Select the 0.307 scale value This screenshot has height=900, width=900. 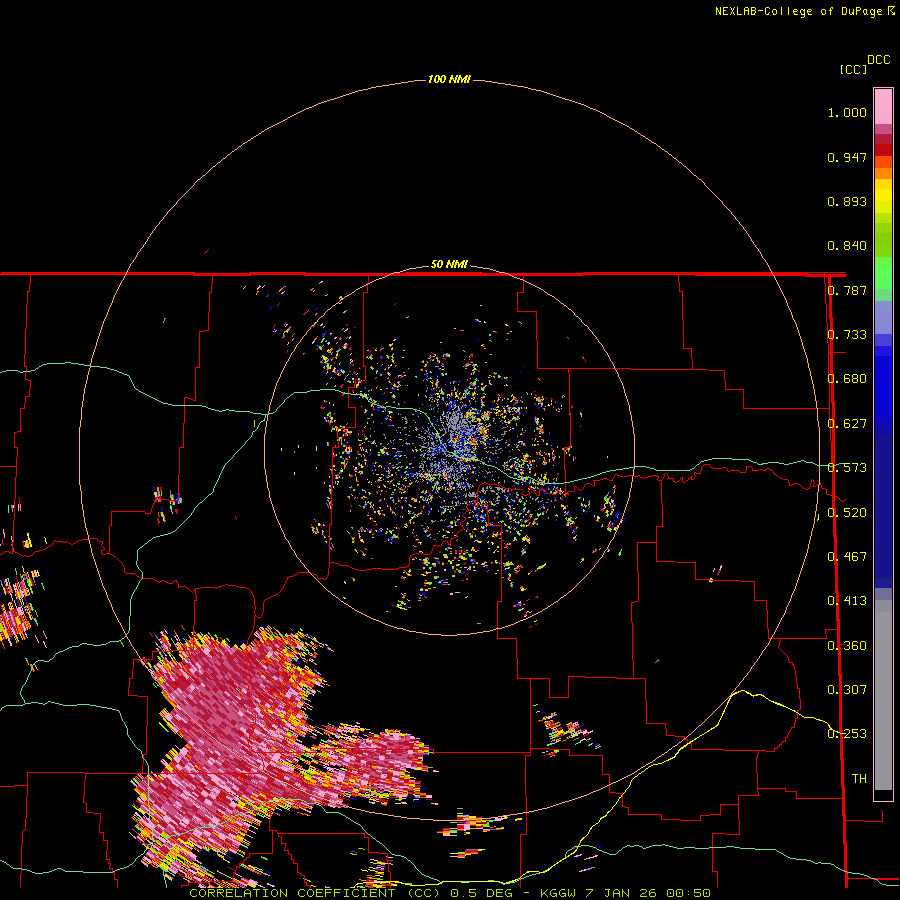pyautogui.click(x=847, y=690)
